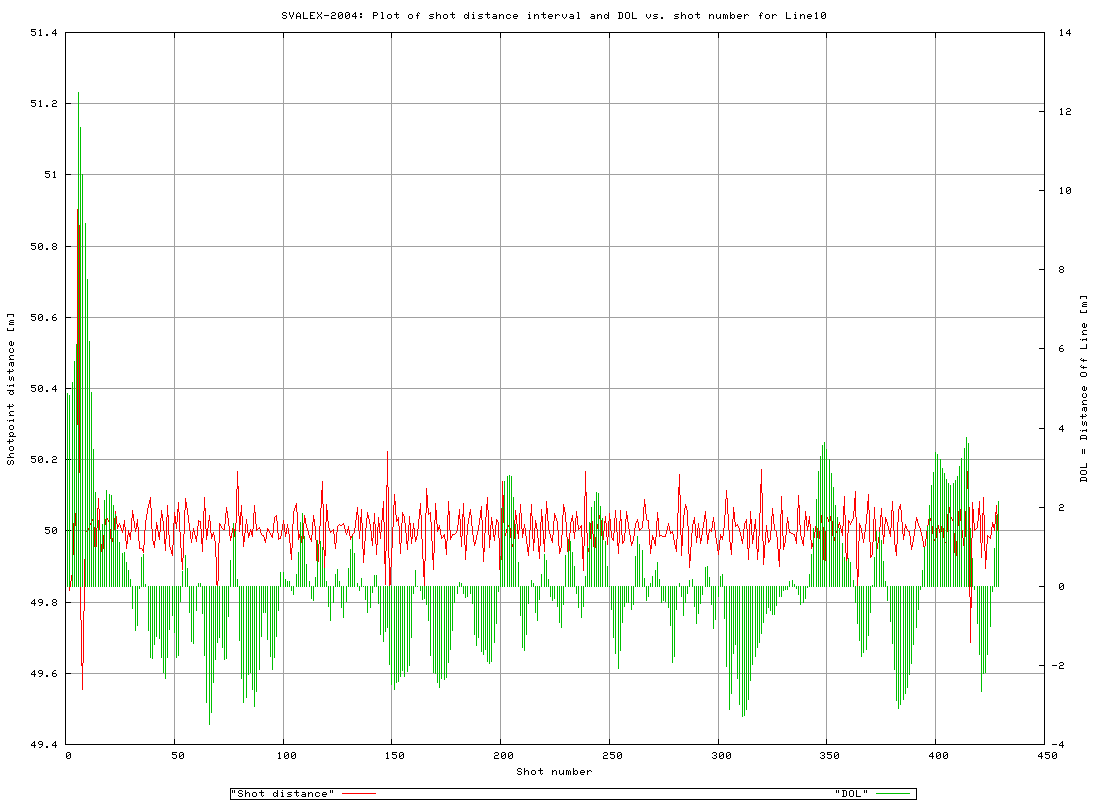The width and height of the screenshot is (1096, 800).
Task: Click the 49.4 tick on left axis
Action: (43, 745)
